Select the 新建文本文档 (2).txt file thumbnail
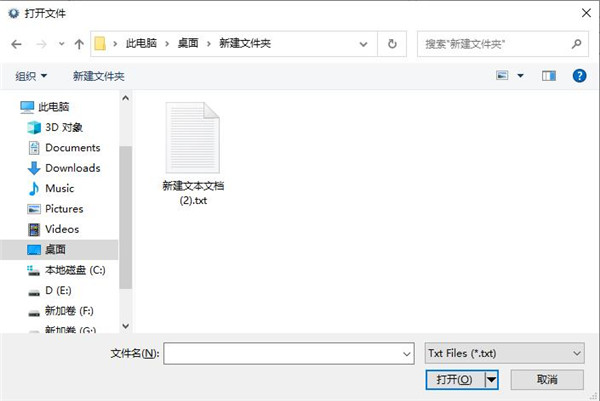The width and height of the screenshot is (600, 401). [x=192, y=137]
